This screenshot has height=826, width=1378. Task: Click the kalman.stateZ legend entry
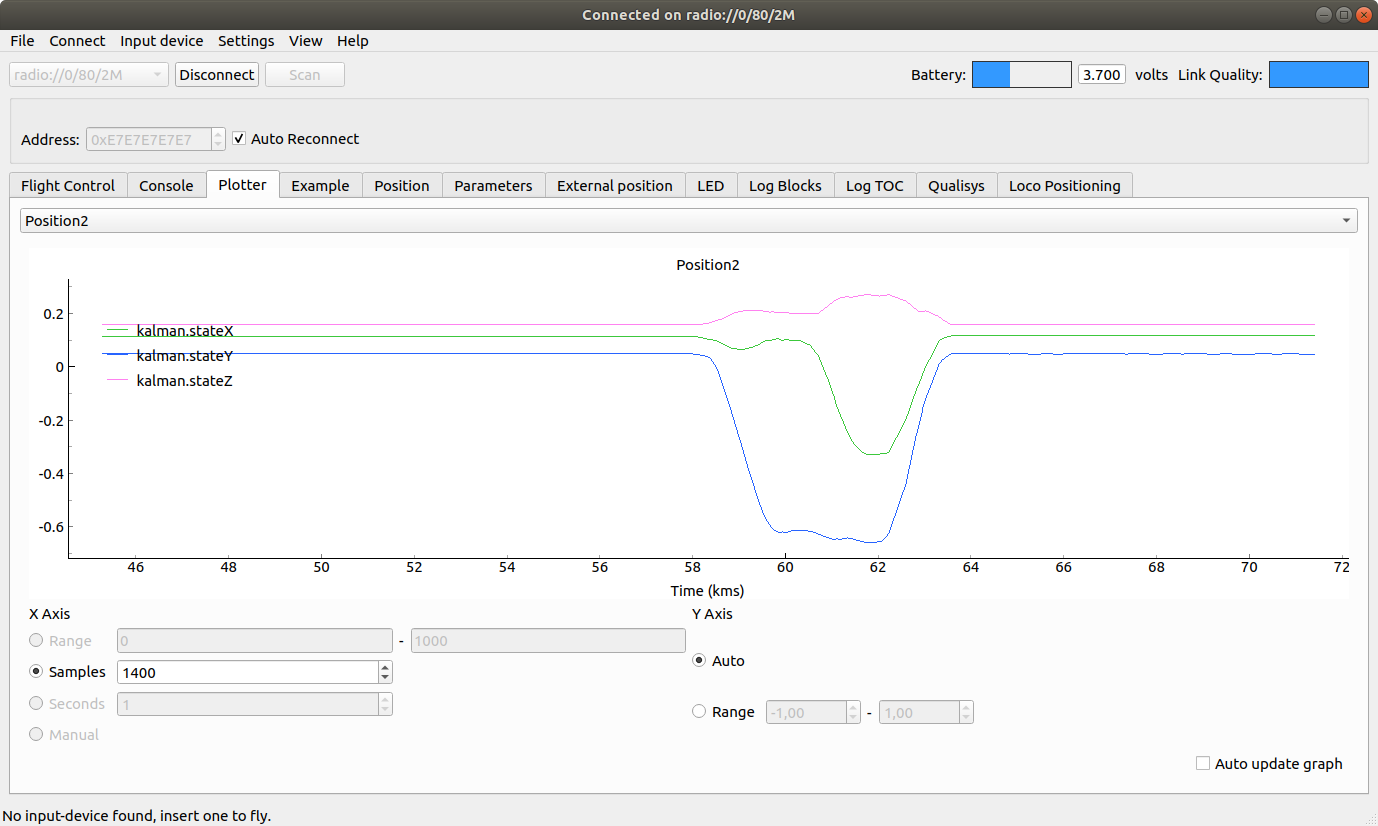[x=184, y=381]
